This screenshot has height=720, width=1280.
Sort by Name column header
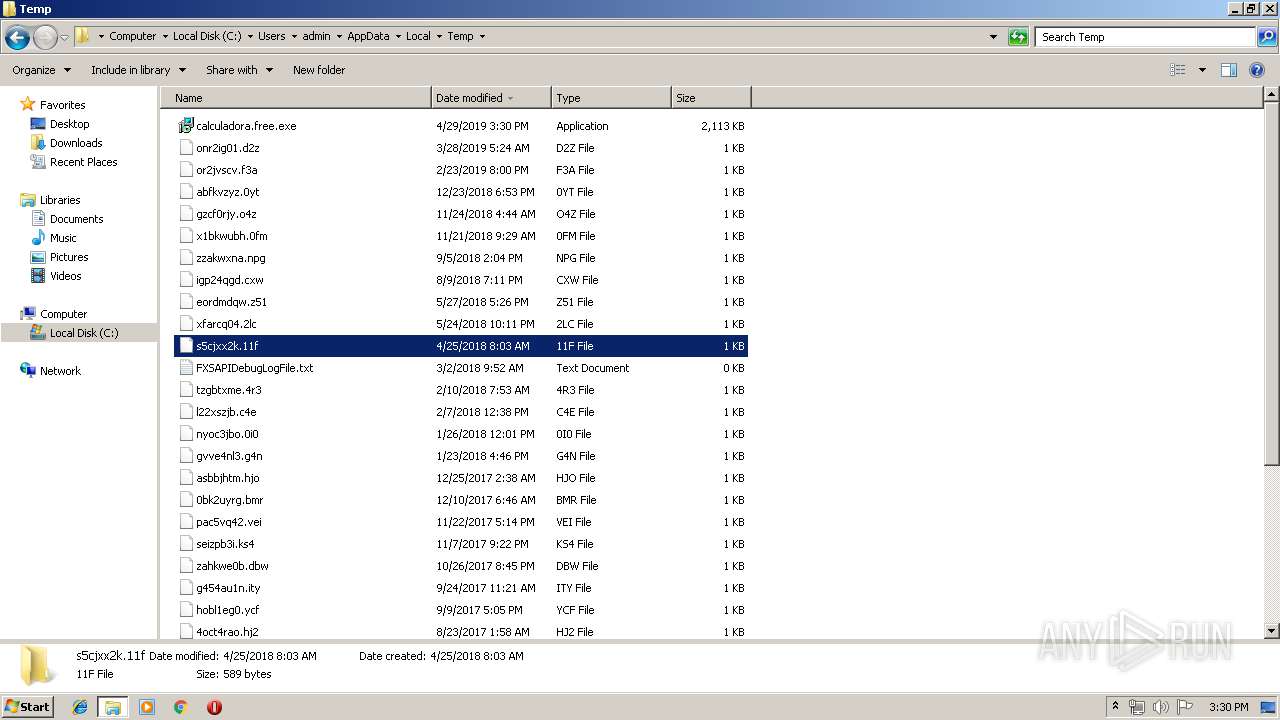296,98
